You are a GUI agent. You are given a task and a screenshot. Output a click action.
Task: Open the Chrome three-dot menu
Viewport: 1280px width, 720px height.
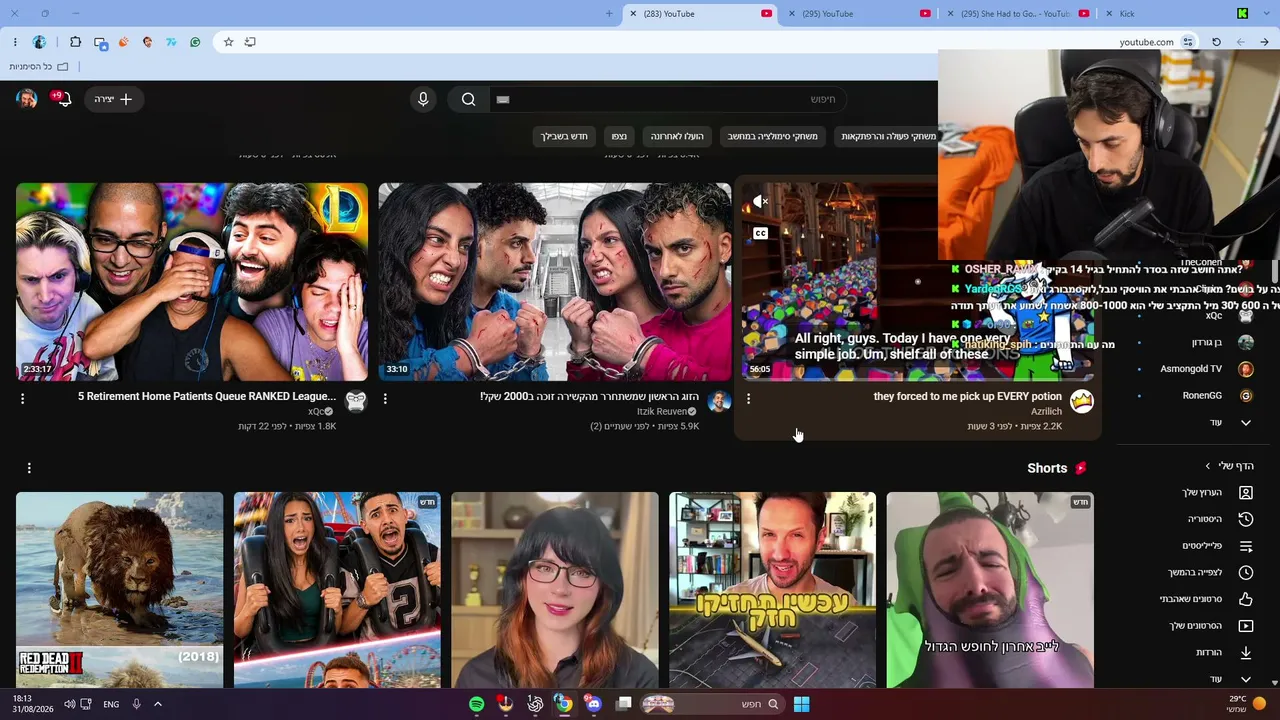pos(15,42)
